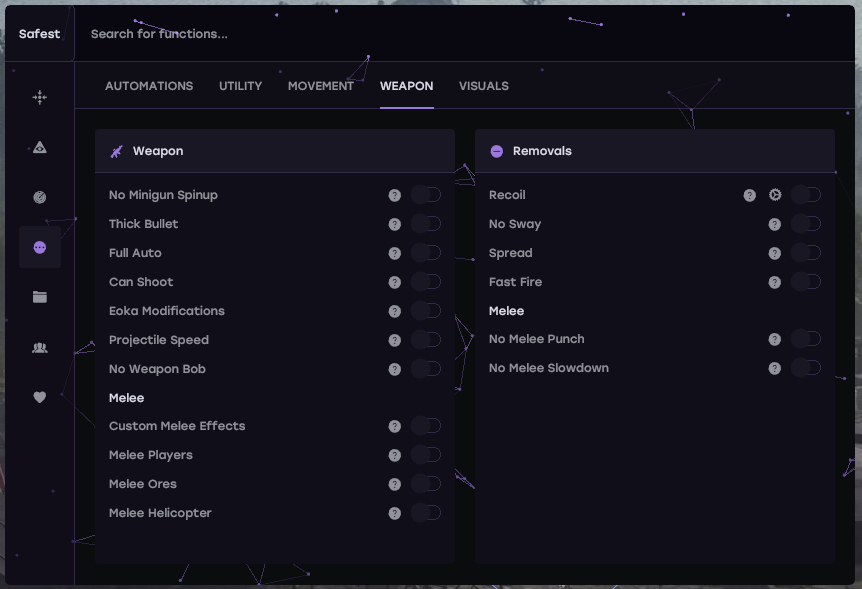Select the radar icon in the sidebar
862x589 pixels.
(40, 197)
